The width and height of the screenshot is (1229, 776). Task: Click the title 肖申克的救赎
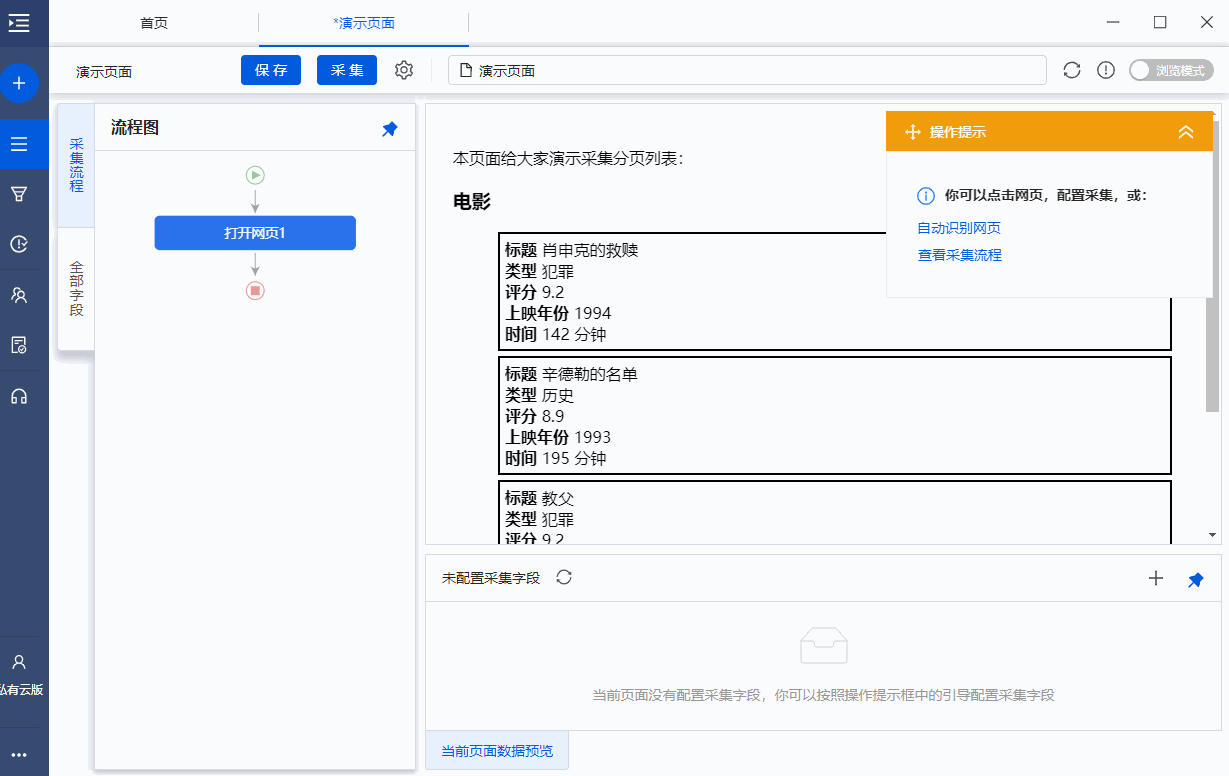[x=590, y=250]
